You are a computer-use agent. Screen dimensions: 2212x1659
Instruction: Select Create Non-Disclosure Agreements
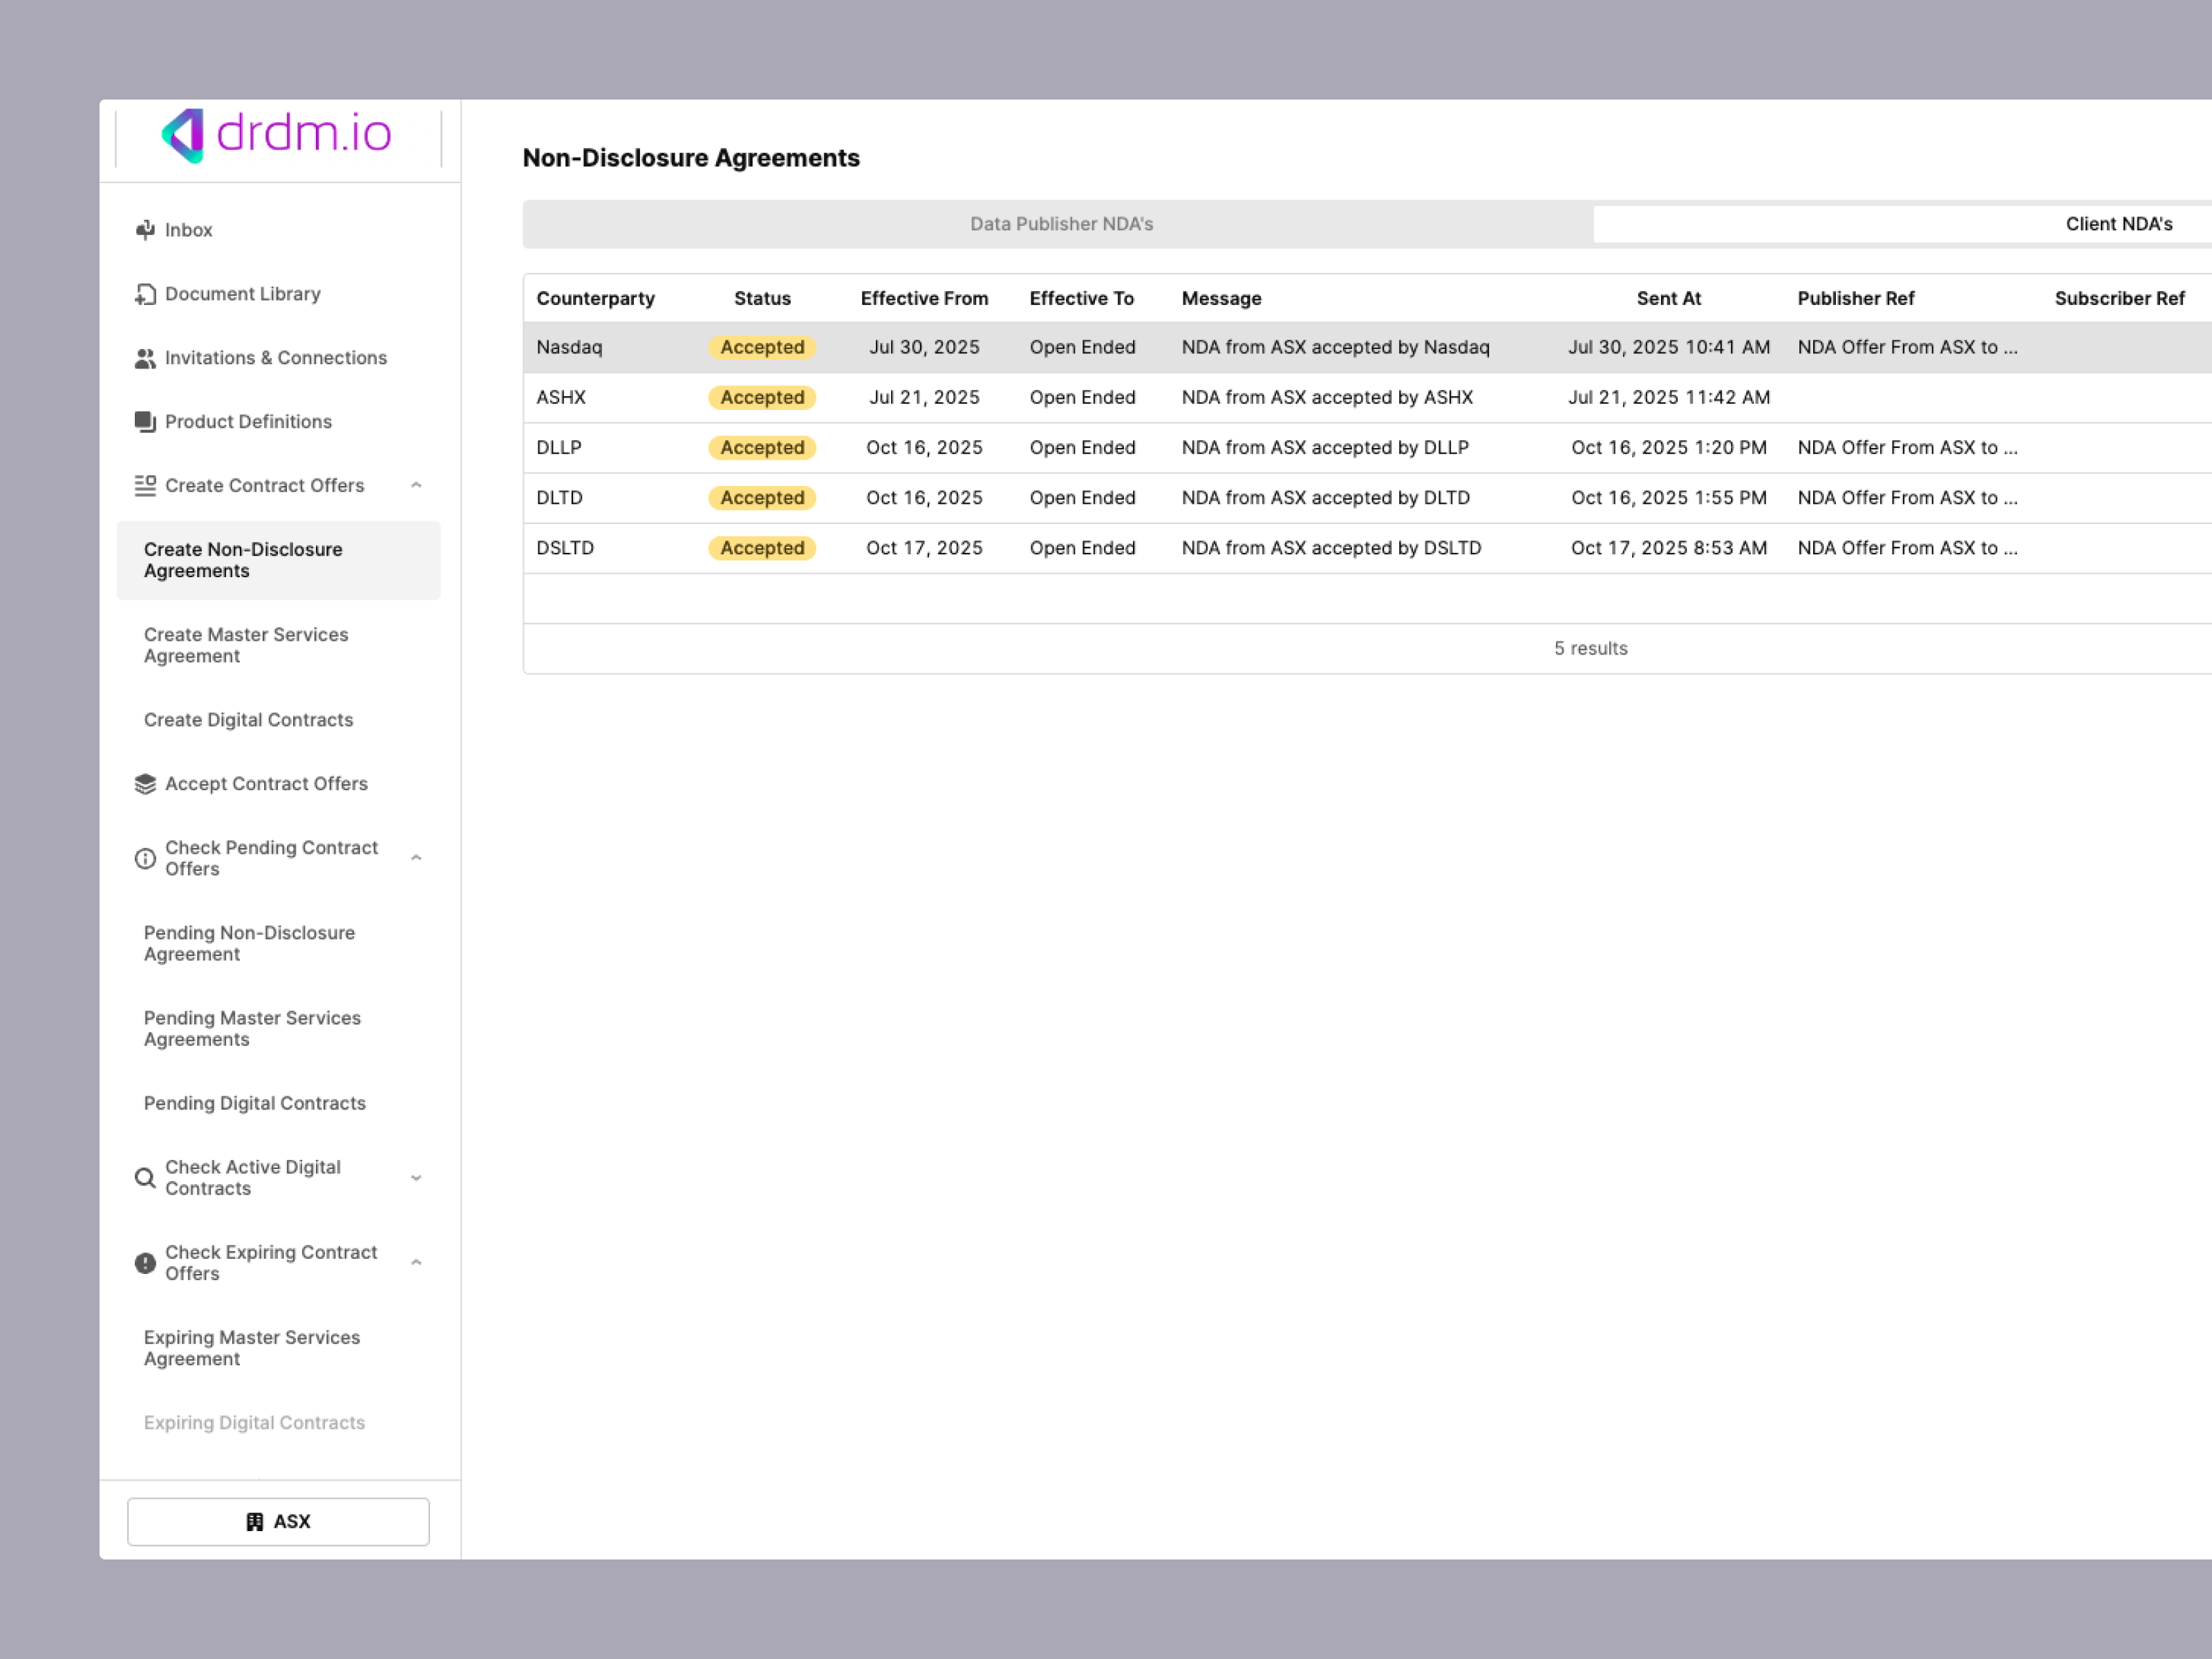(278, 560)
